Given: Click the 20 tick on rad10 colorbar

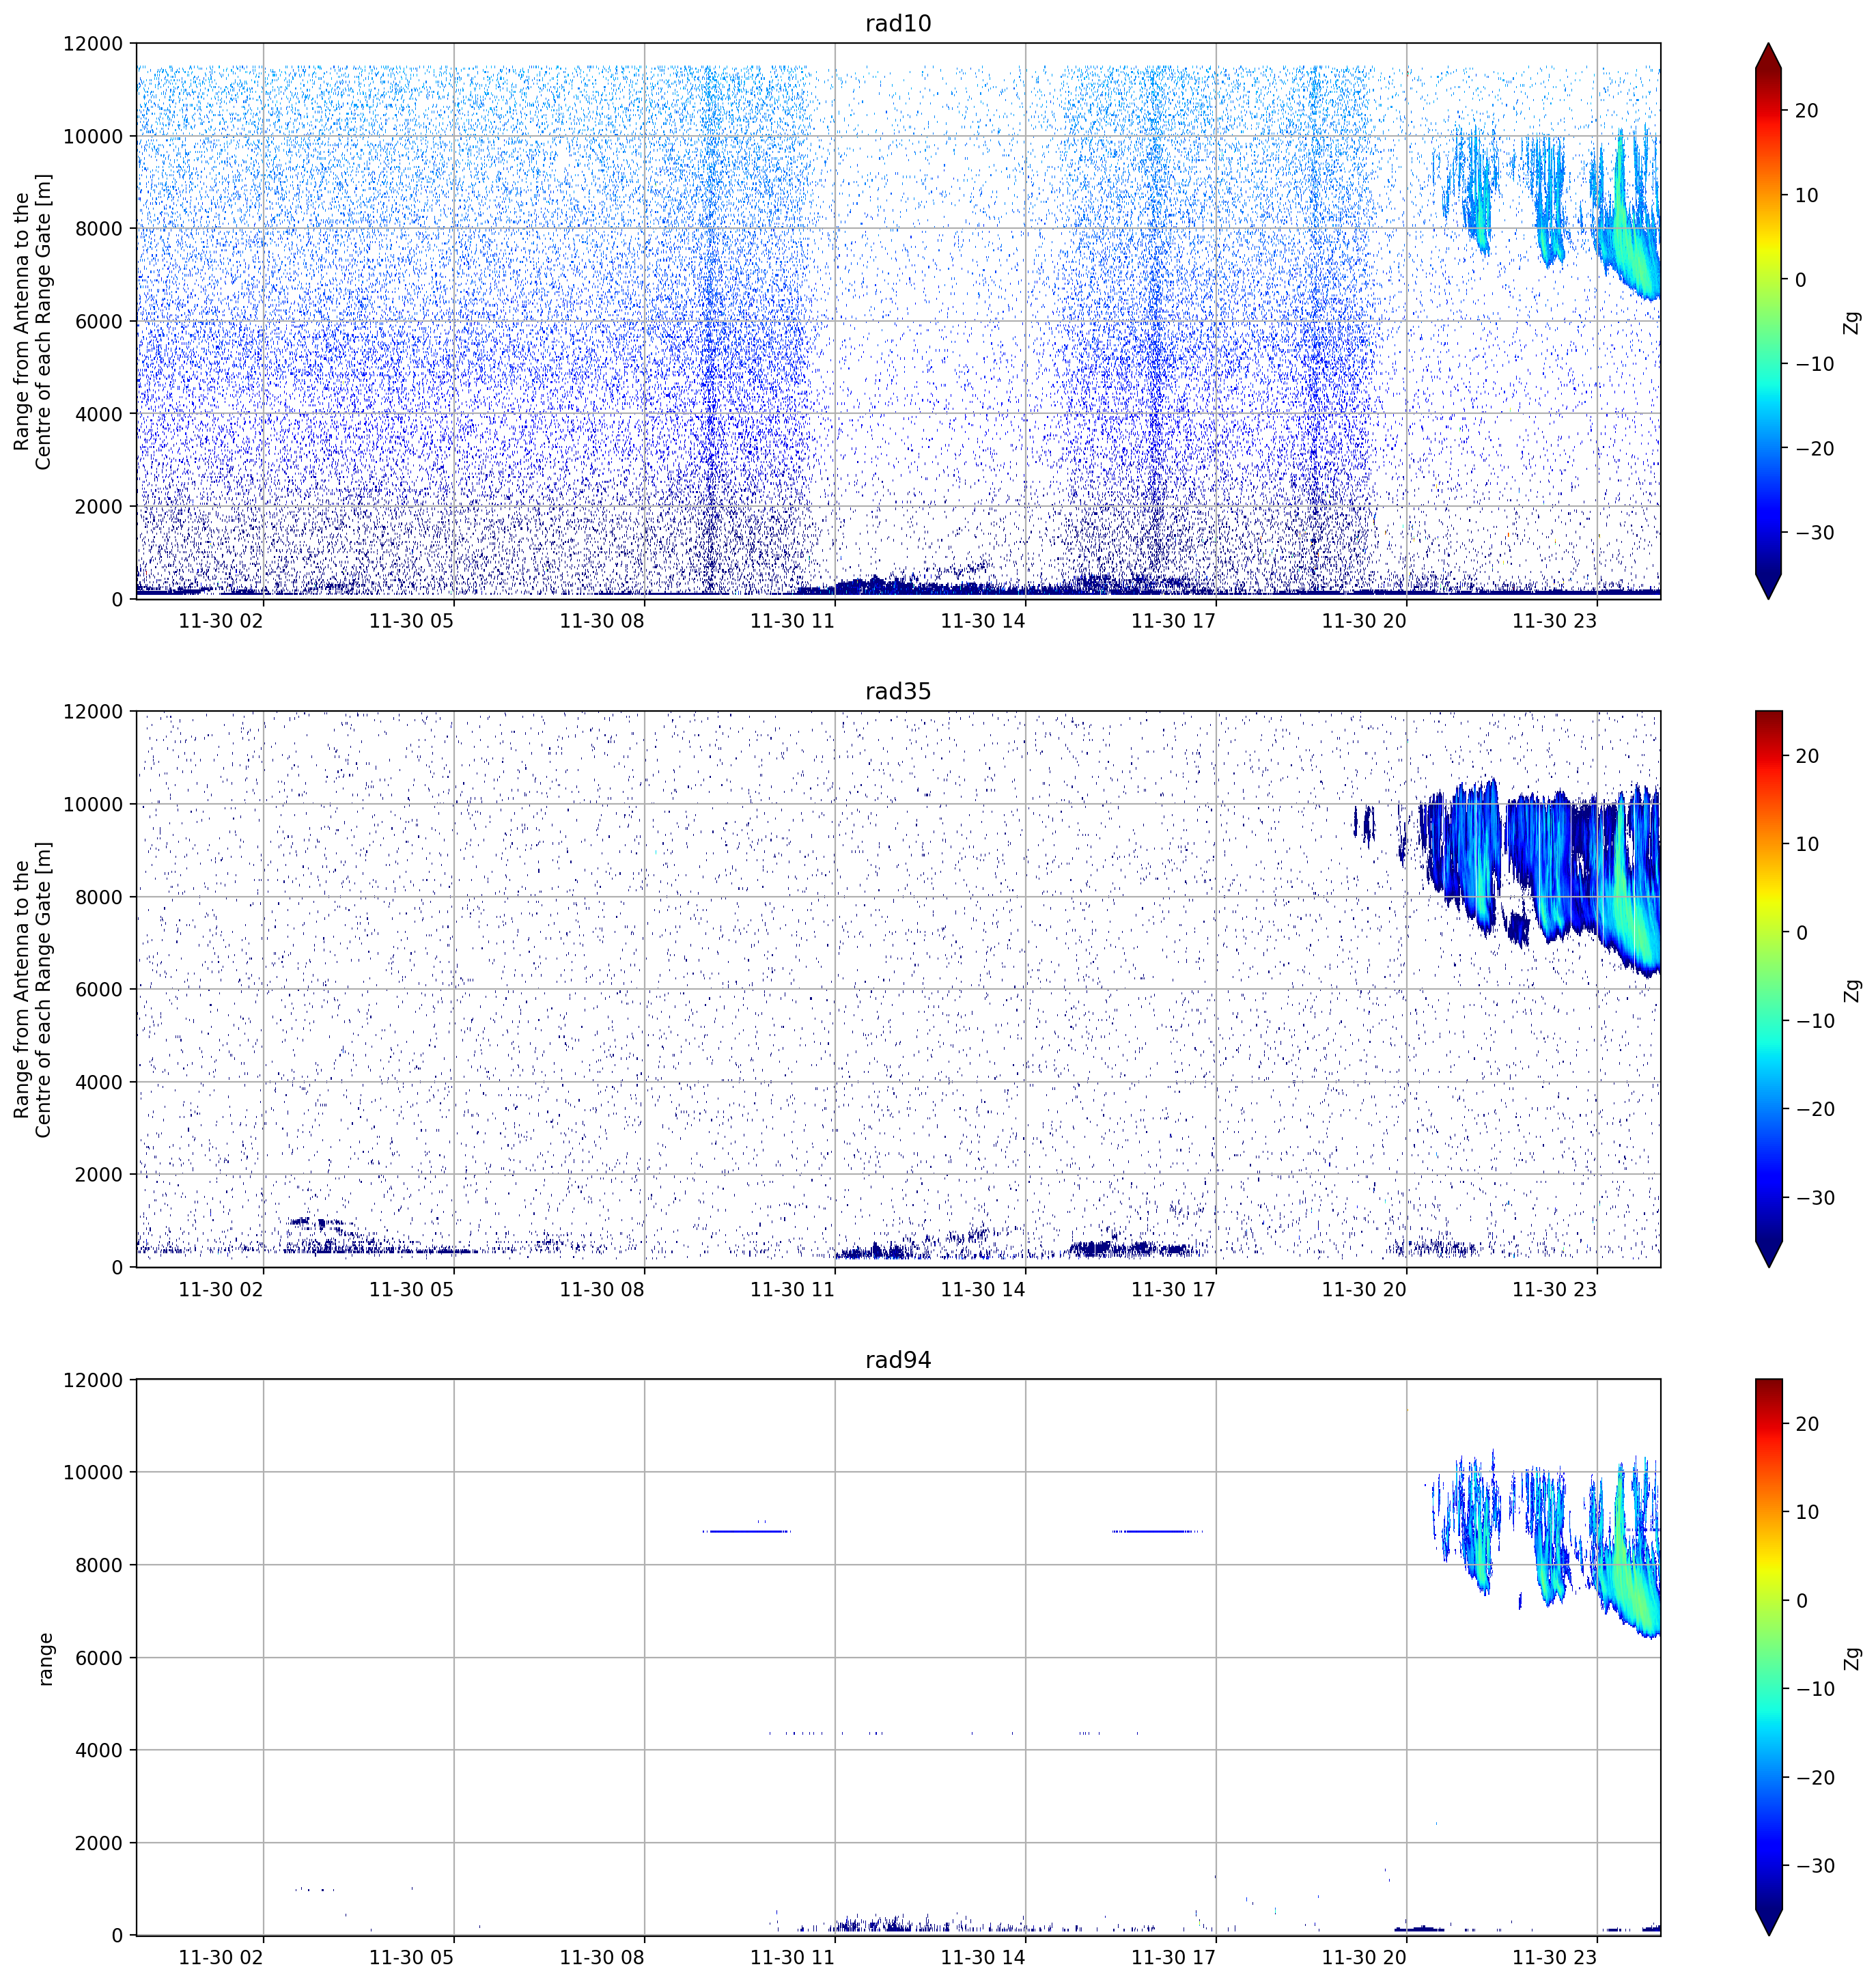Looking at the screenshot, I should coord(1806,111).
